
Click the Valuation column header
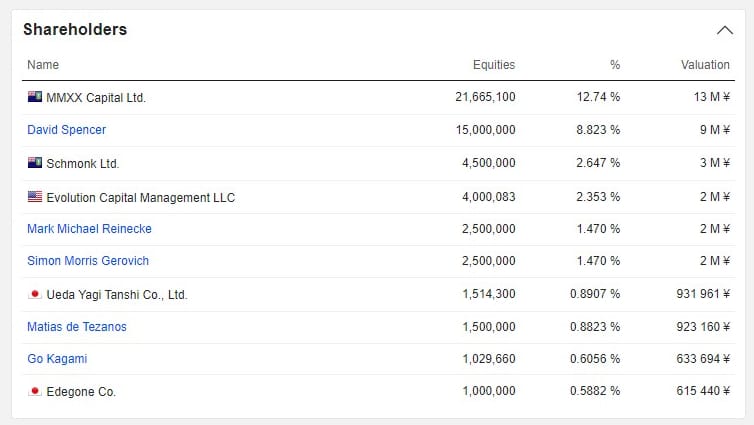(705, 65)
